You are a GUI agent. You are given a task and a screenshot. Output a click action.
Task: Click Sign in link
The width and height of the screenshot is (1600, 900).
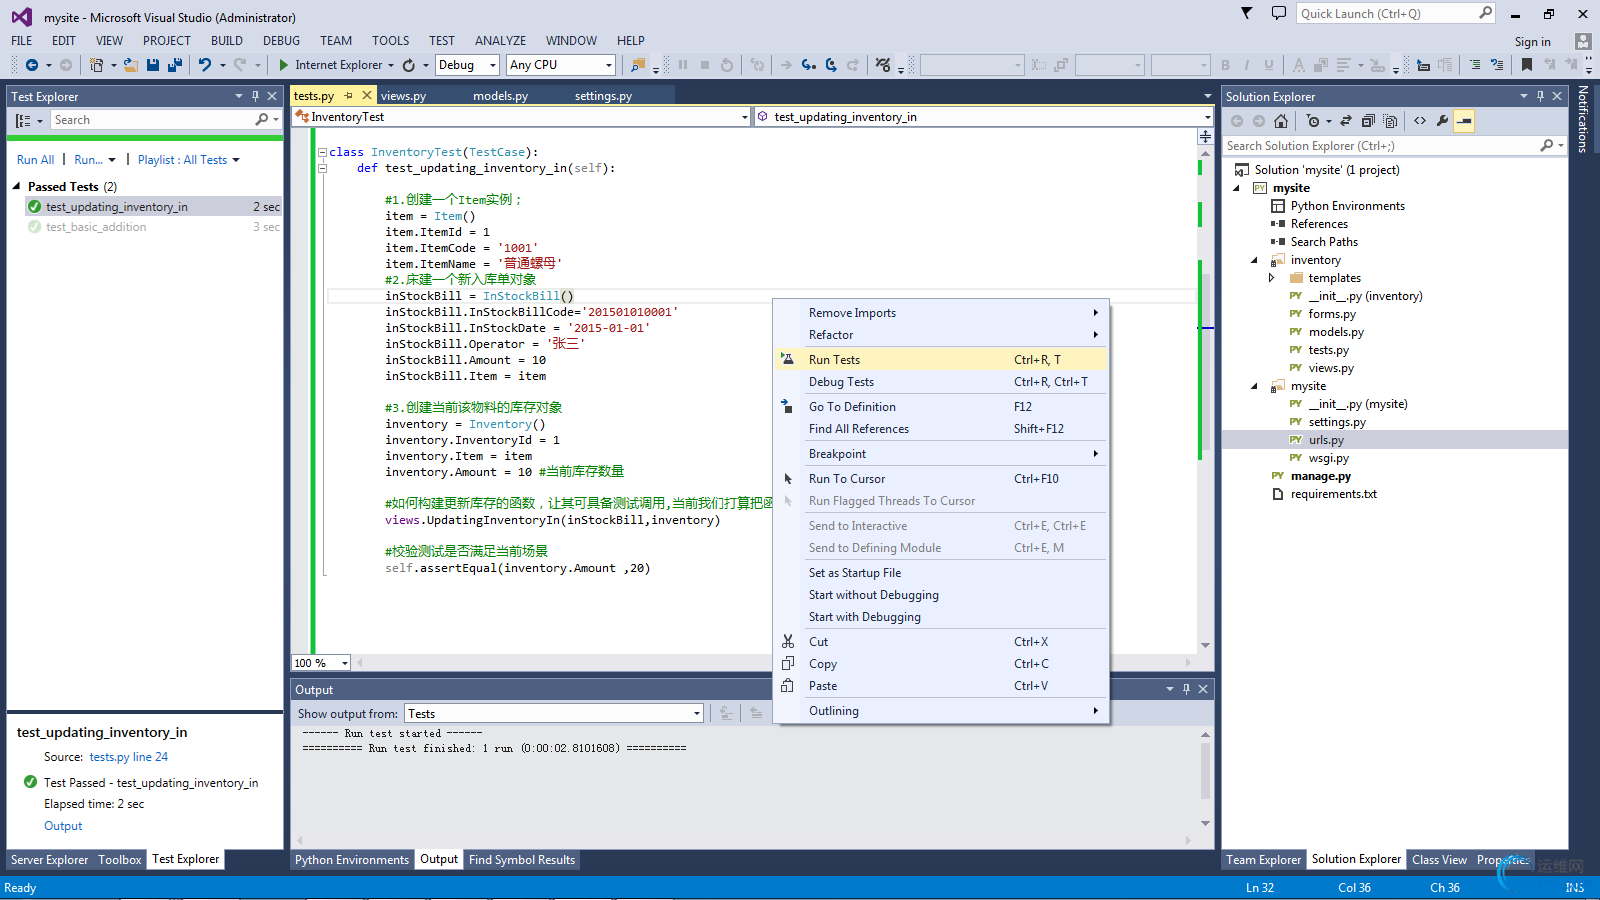(x=1532, y=42)
